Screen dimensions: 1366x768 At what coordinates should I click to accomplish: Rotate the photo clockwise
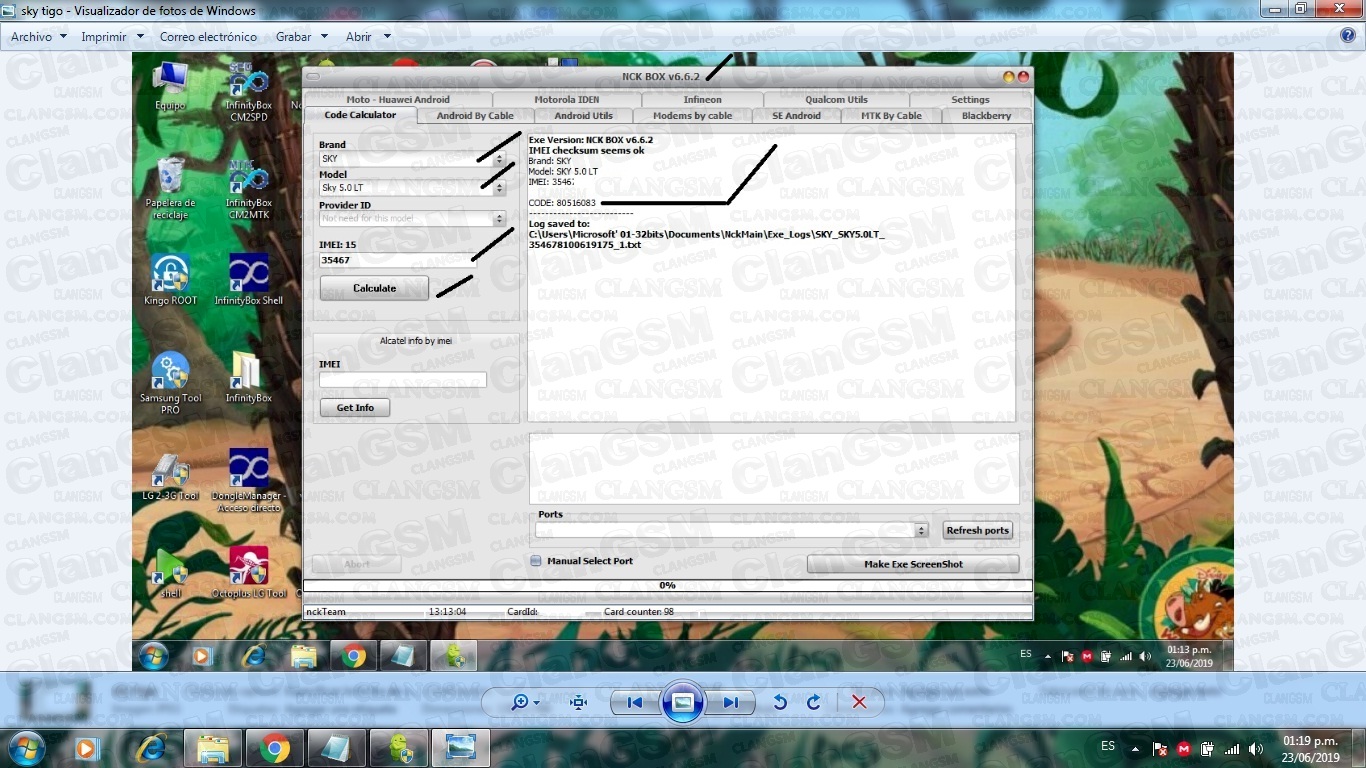tap(814, 702)
